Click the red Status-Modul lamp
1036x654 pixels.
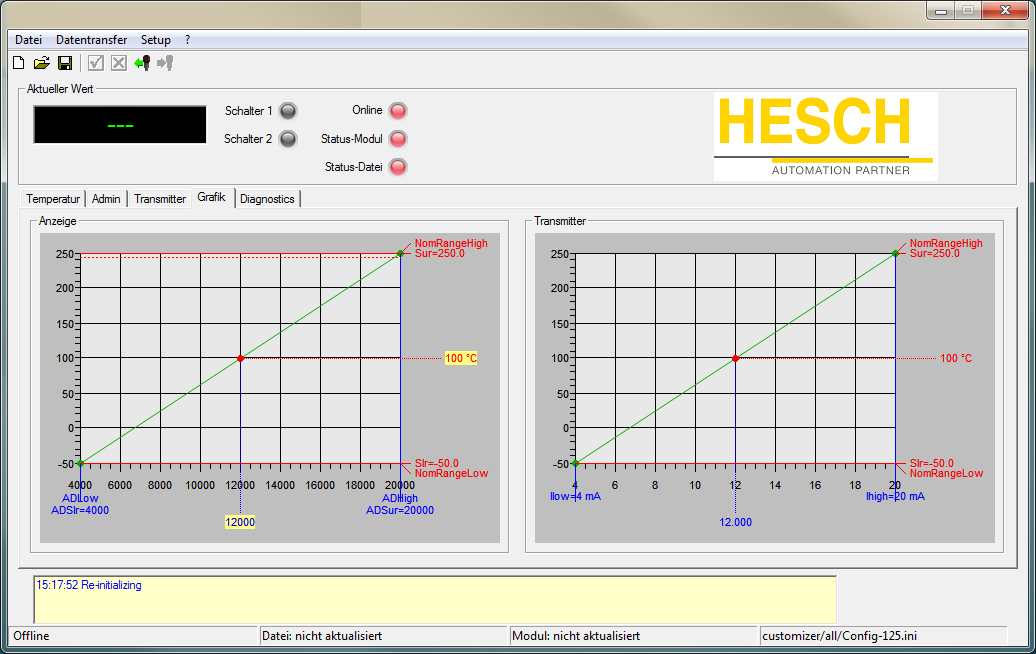click(398, 139)
